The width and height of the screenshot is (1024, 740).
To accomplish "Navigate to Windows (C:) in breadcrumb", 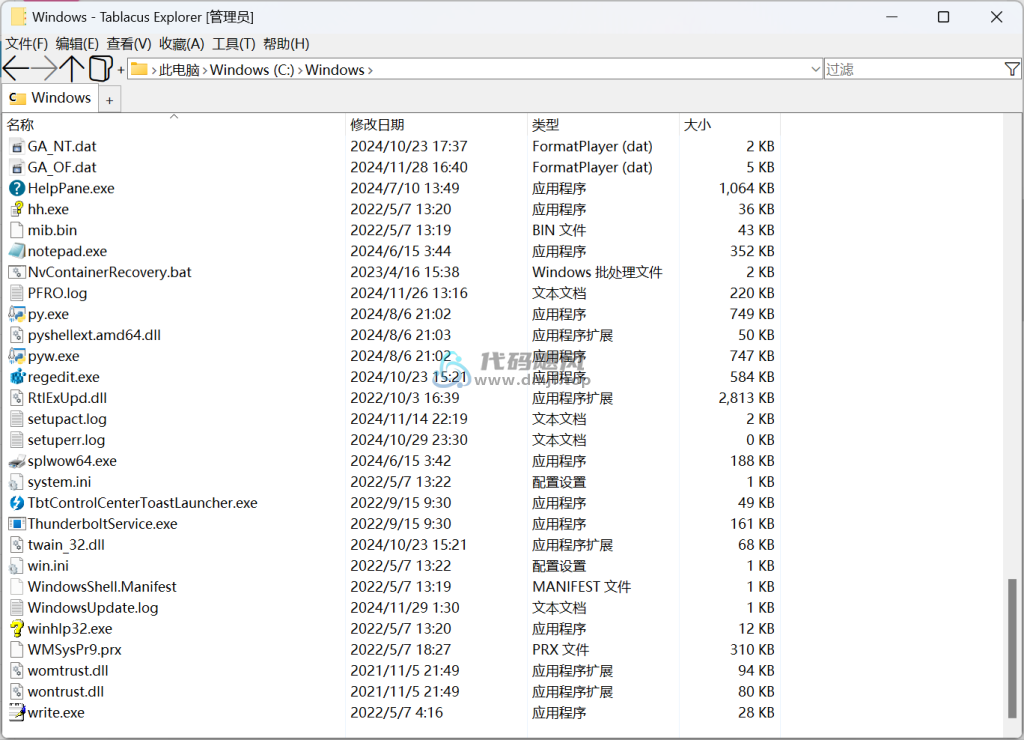I will point(252,70).
